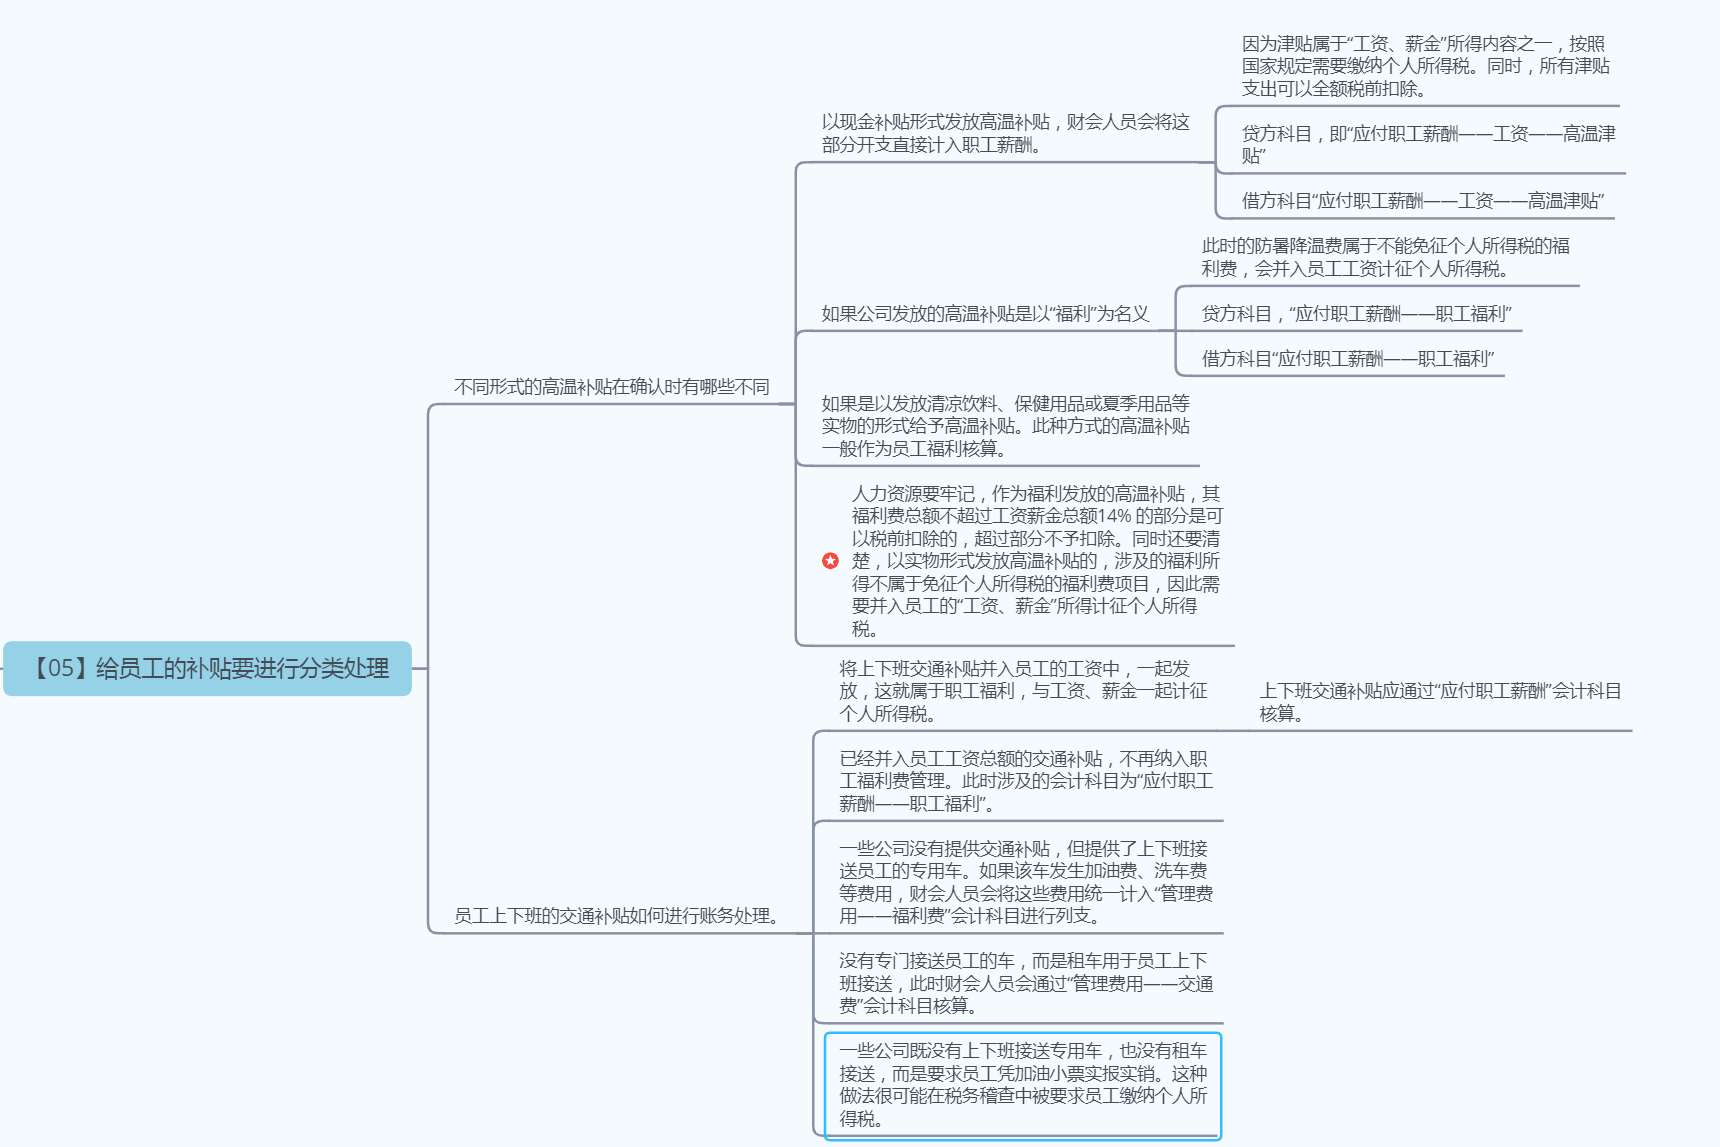Image resolution: width=1720 pixels, height=1147 pixels.
Task: Select node 员工上下班的交通补贴如何进行账务处理
Action: click(617, 916)
